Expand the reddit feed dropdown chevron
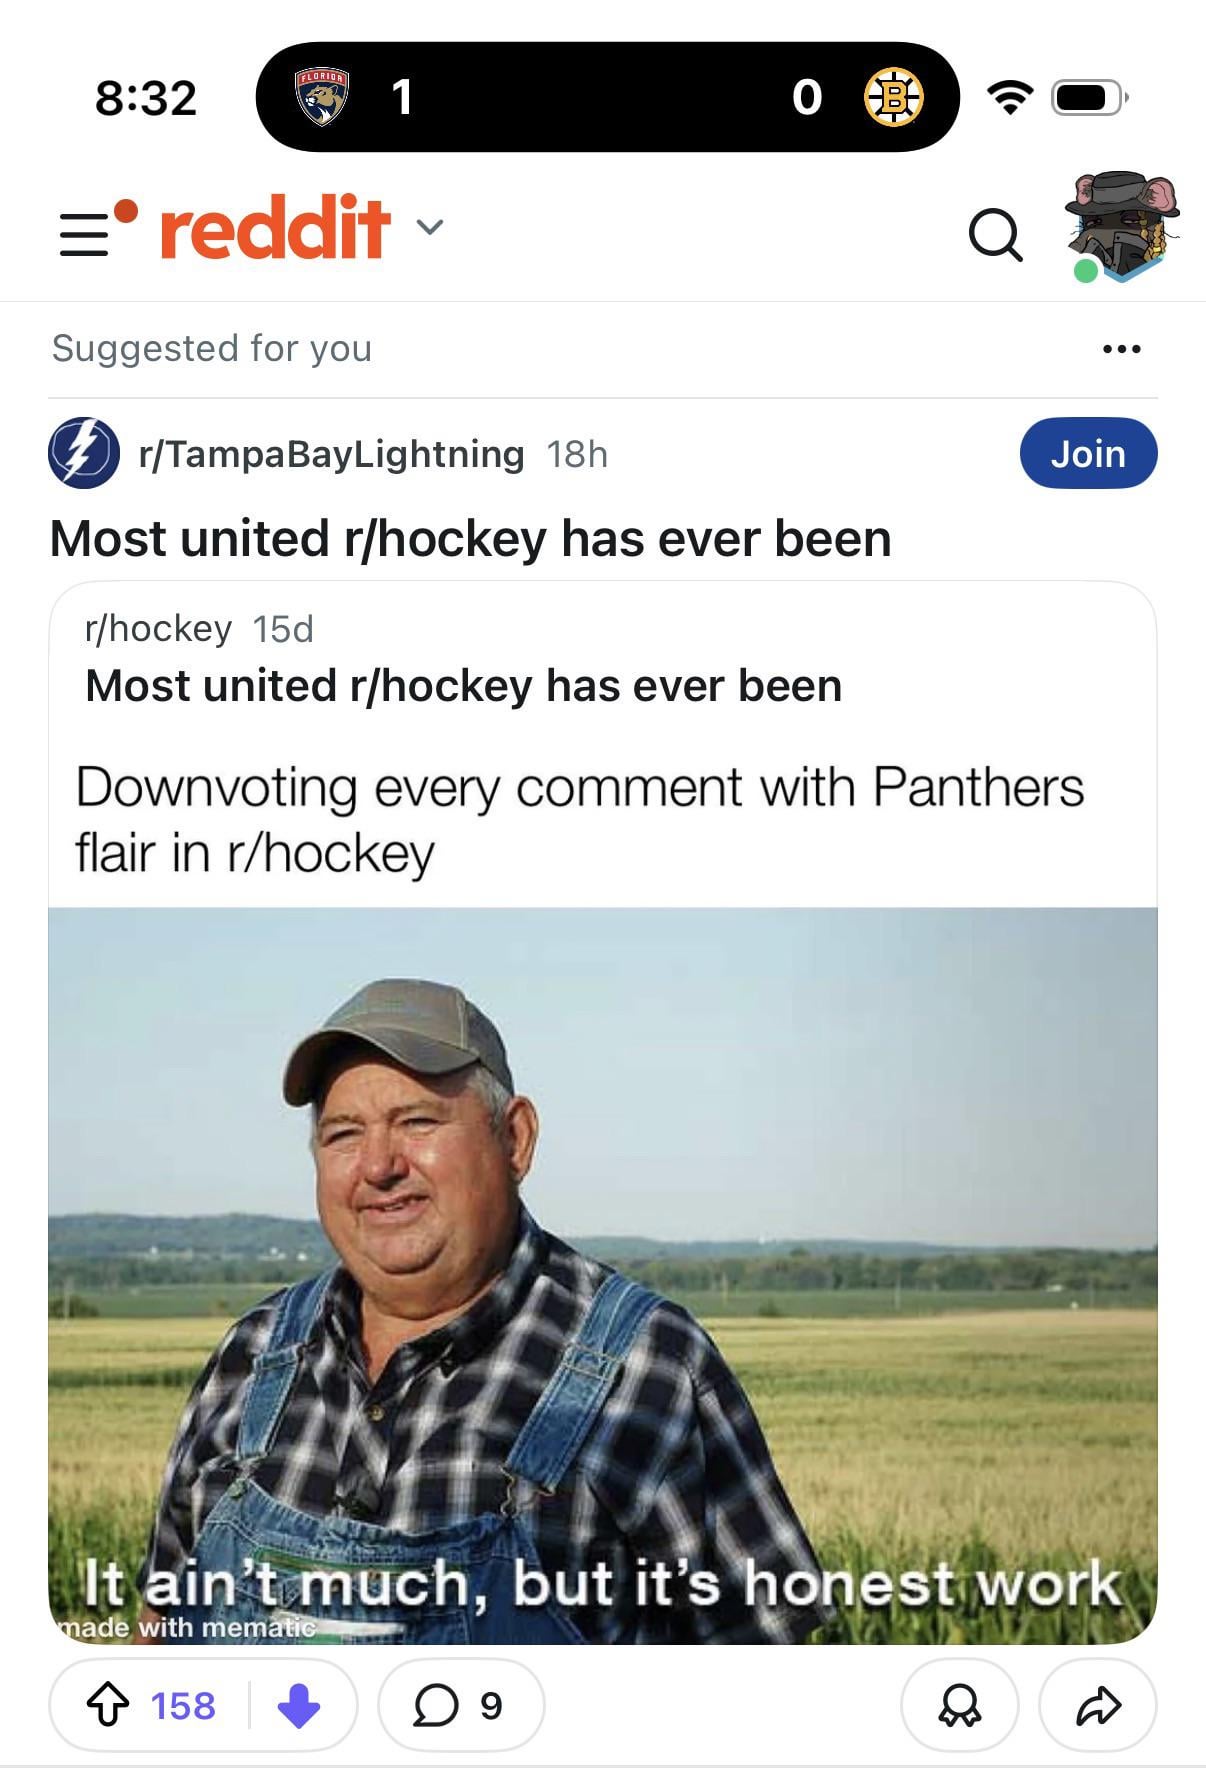1206x1780 pixels. click(429, 227)
